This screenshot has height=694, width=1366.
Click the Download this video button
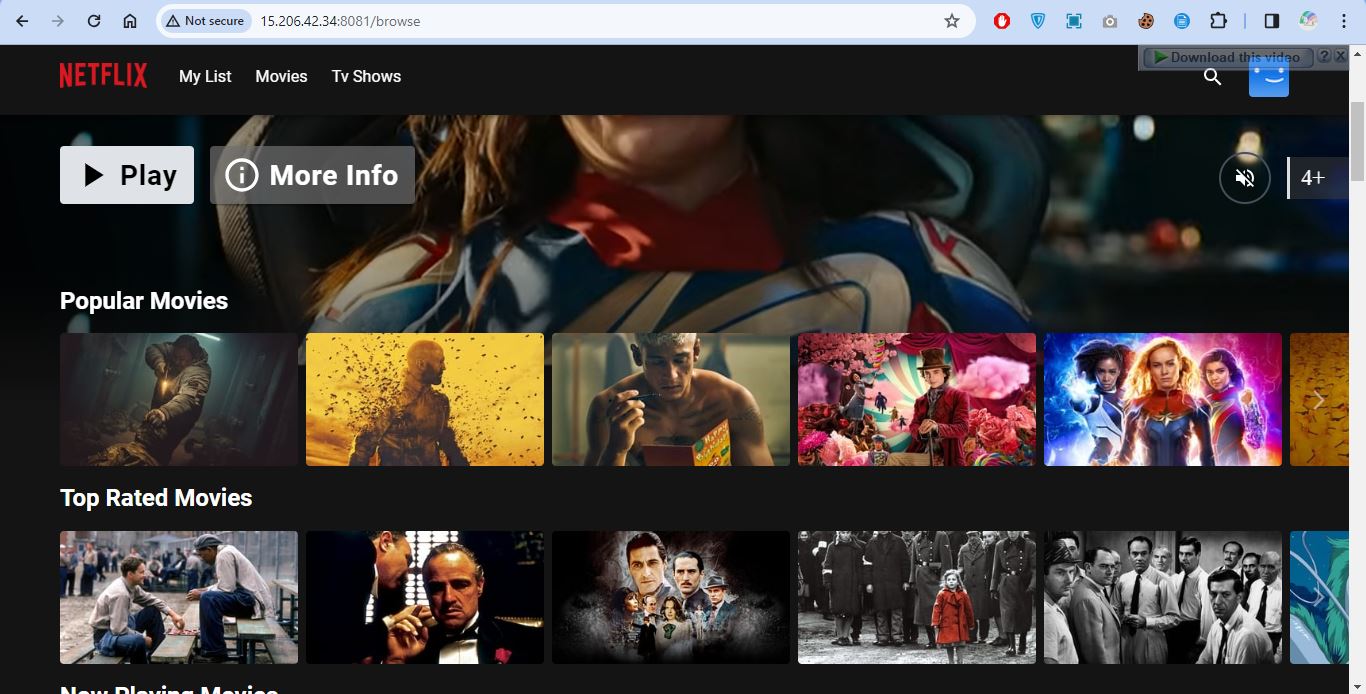[x=1227, y=57]
